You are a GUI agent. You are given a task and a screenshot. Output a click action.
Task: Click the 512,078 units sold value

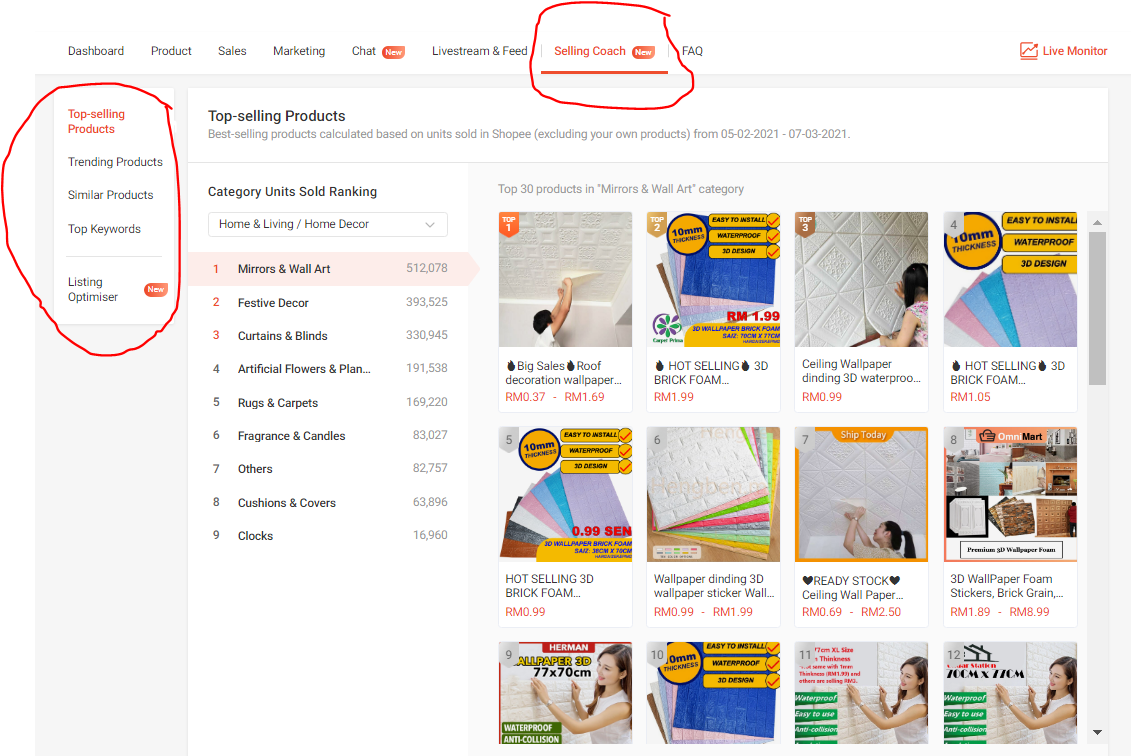426,268
